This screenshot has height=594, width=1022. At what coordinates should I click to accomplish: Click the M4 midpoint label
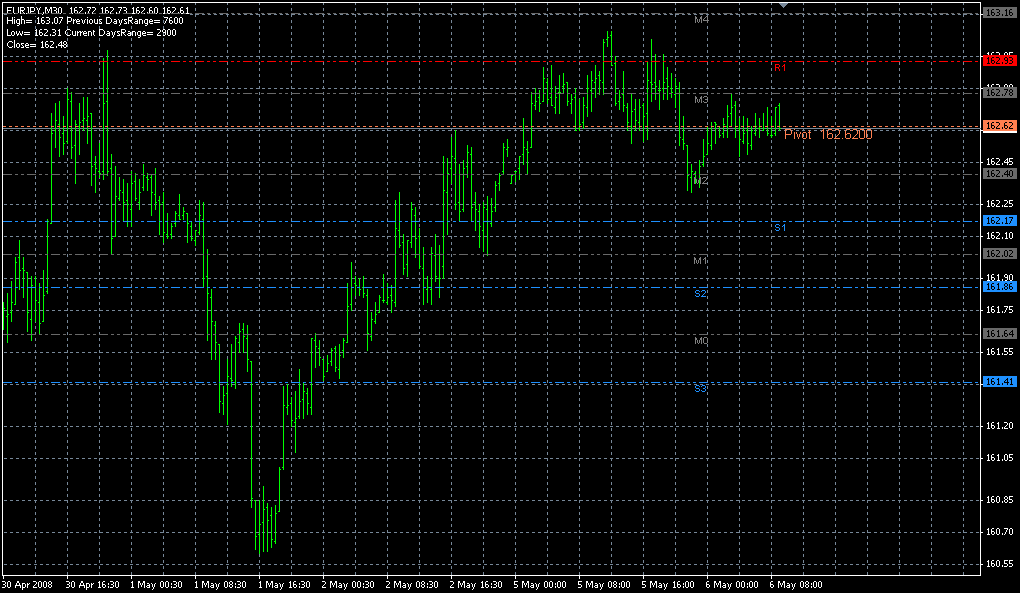[x=701, y=19]
